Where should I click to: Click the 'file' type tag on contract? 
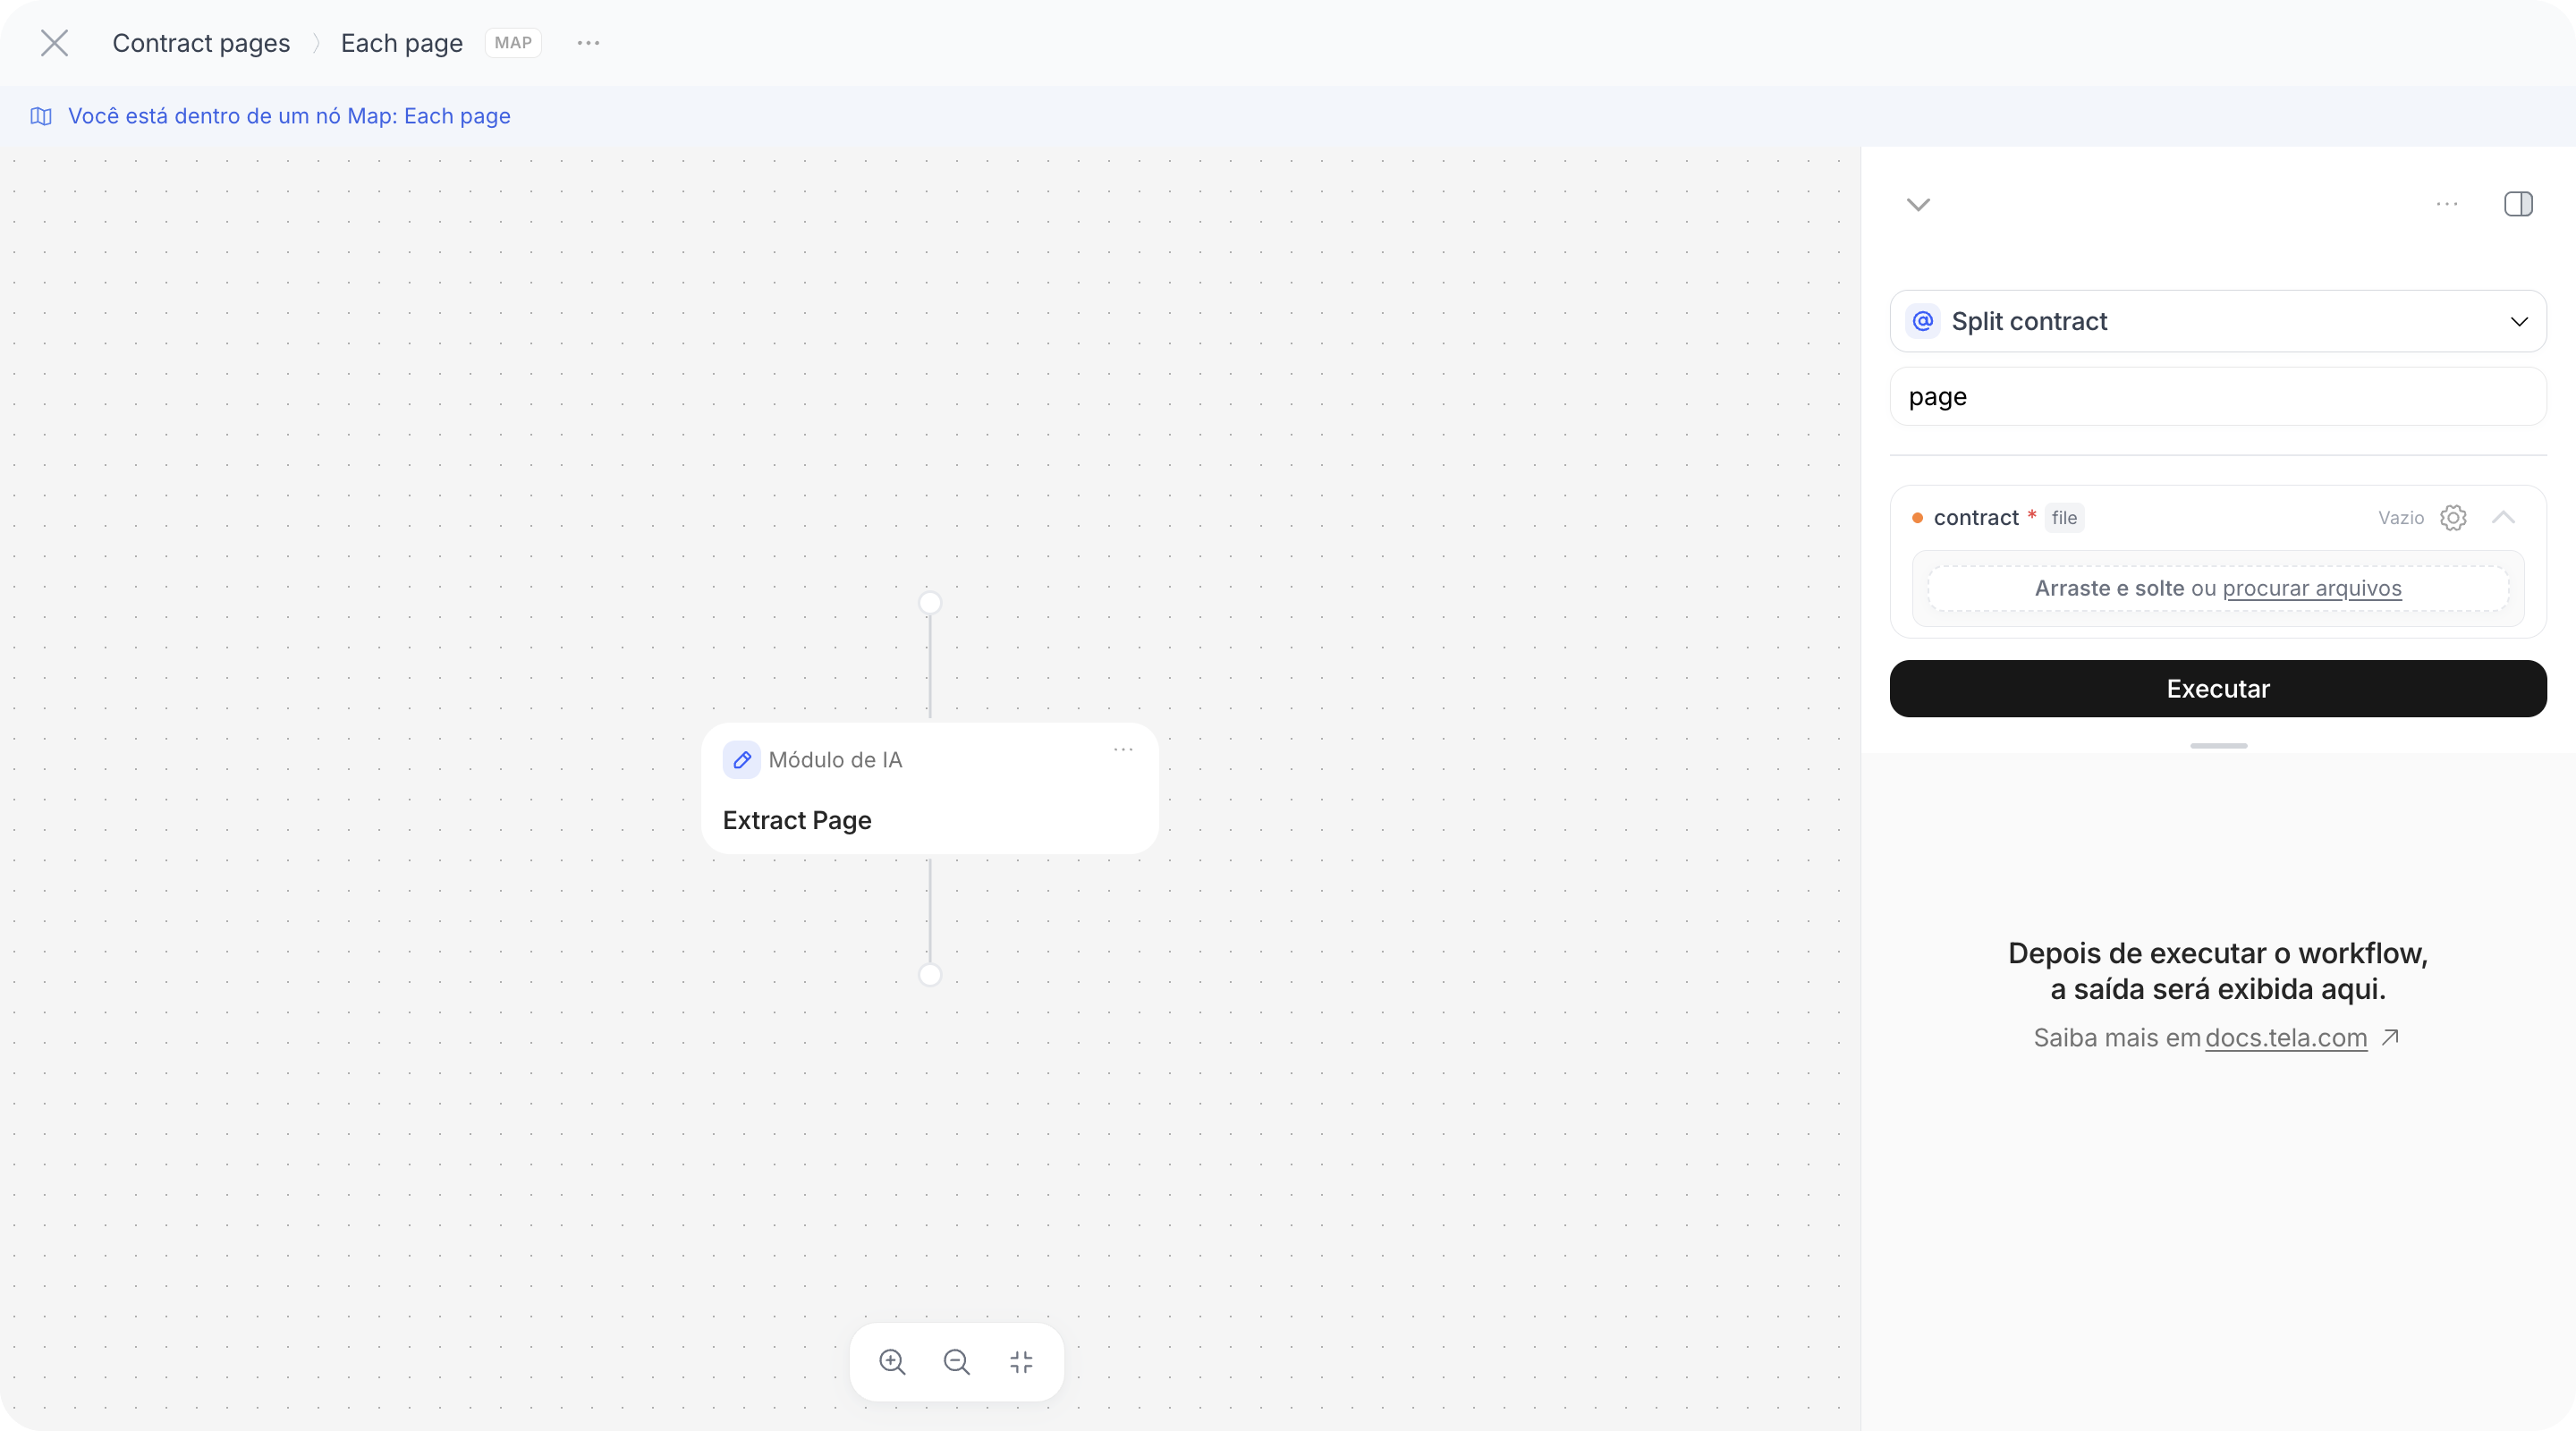(2064, 518)
